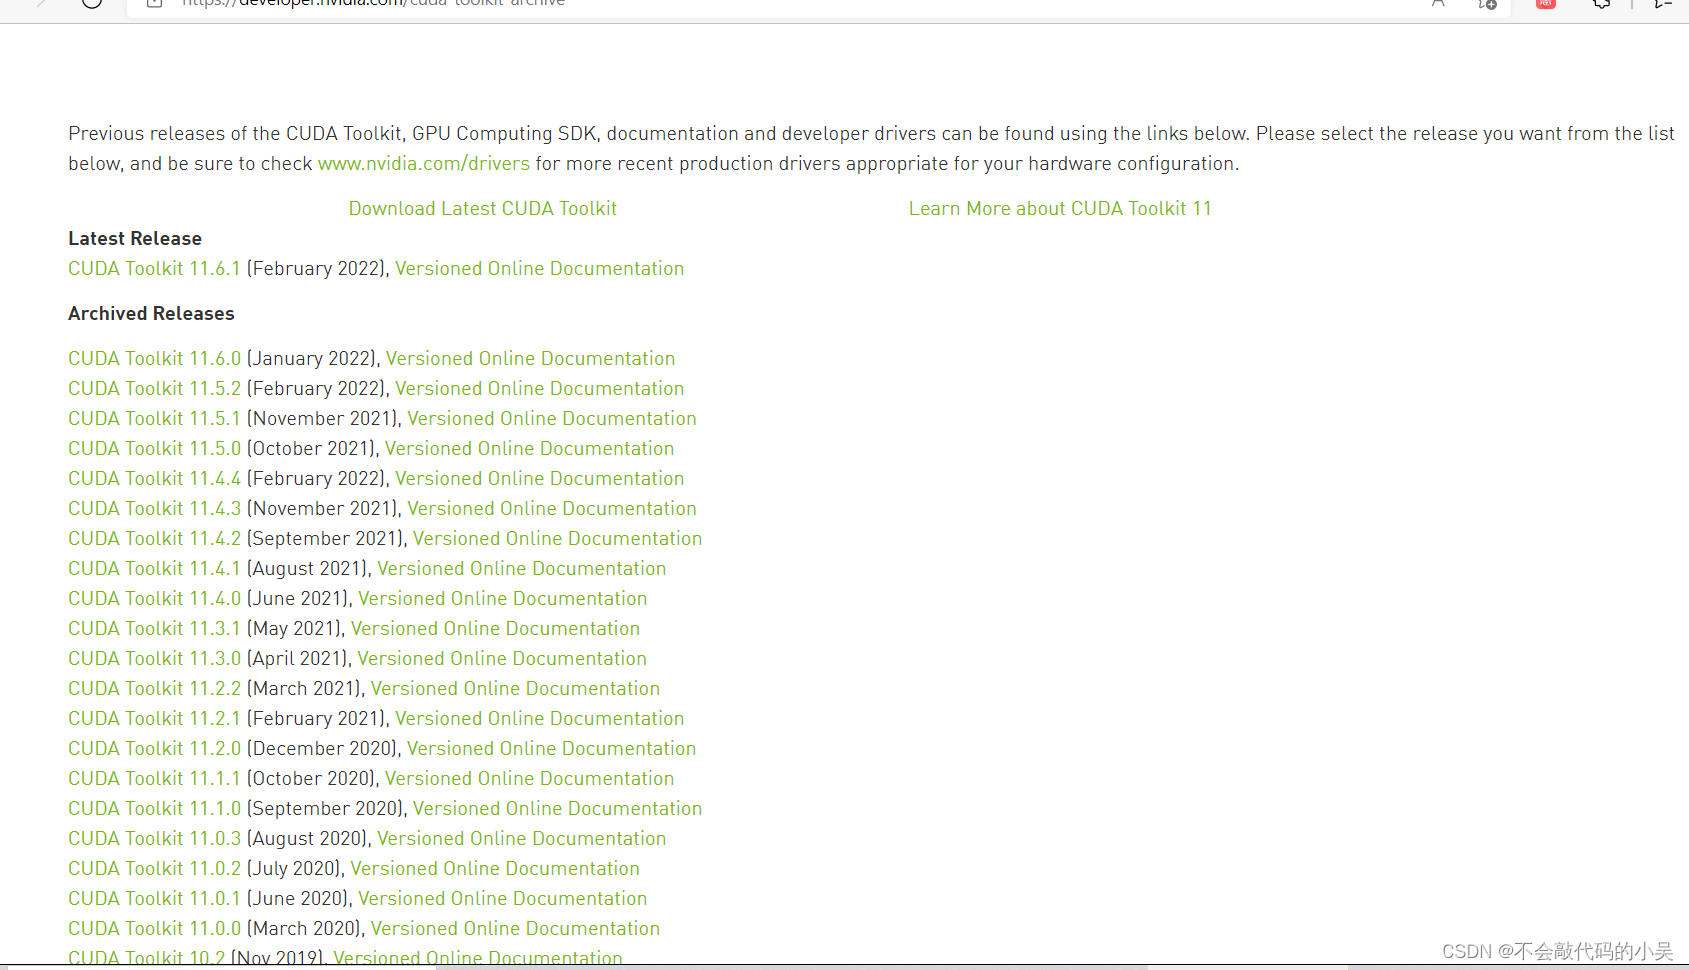Viewport: 1689px width, 970px height.
Task: Select CUDA Toolkit 11.1.0 link
Action: [155, 809]
